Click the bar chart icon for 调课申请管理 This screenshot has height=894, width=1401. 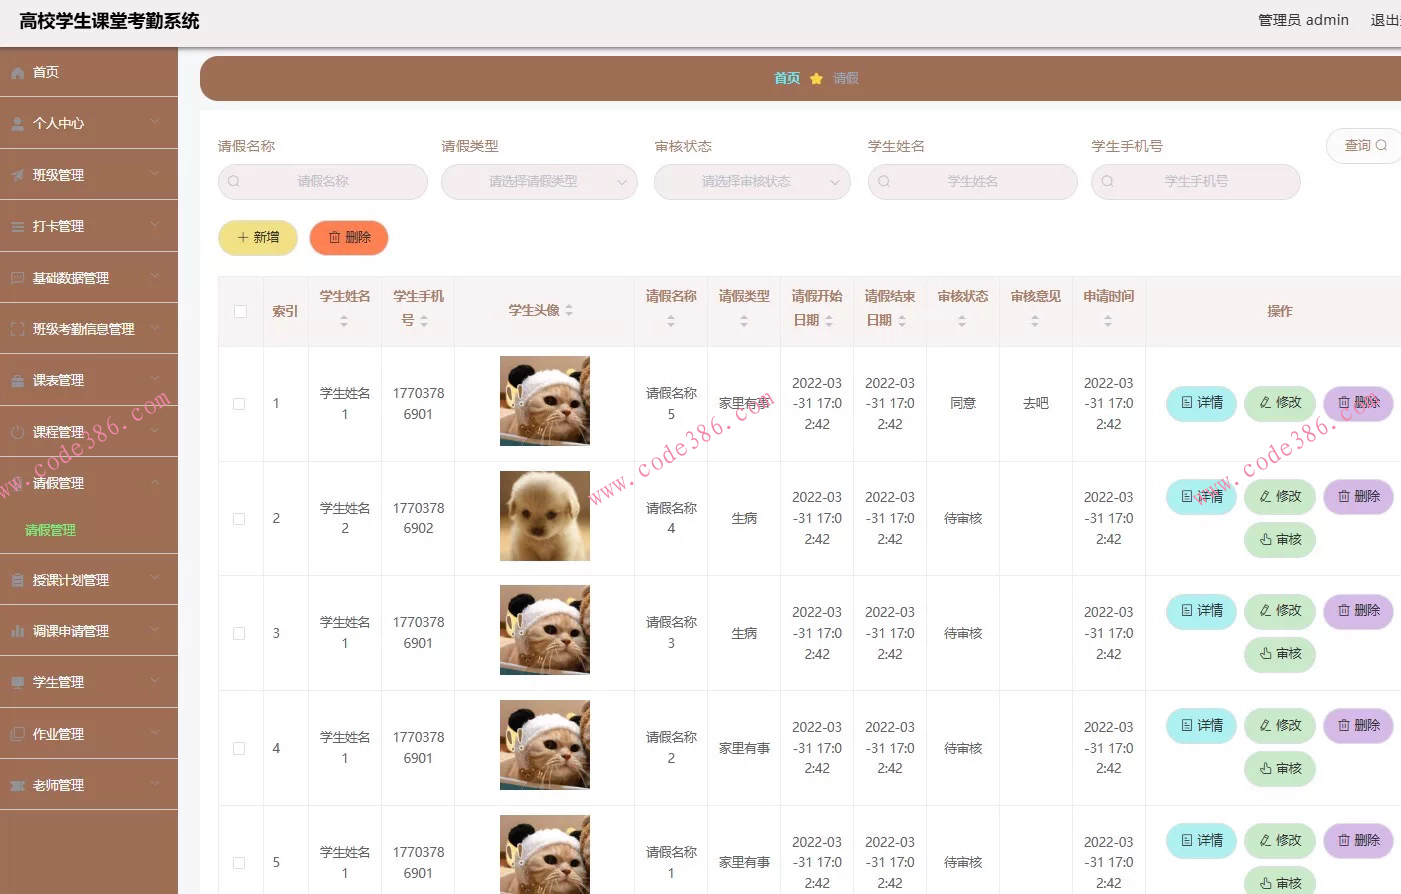17,632
